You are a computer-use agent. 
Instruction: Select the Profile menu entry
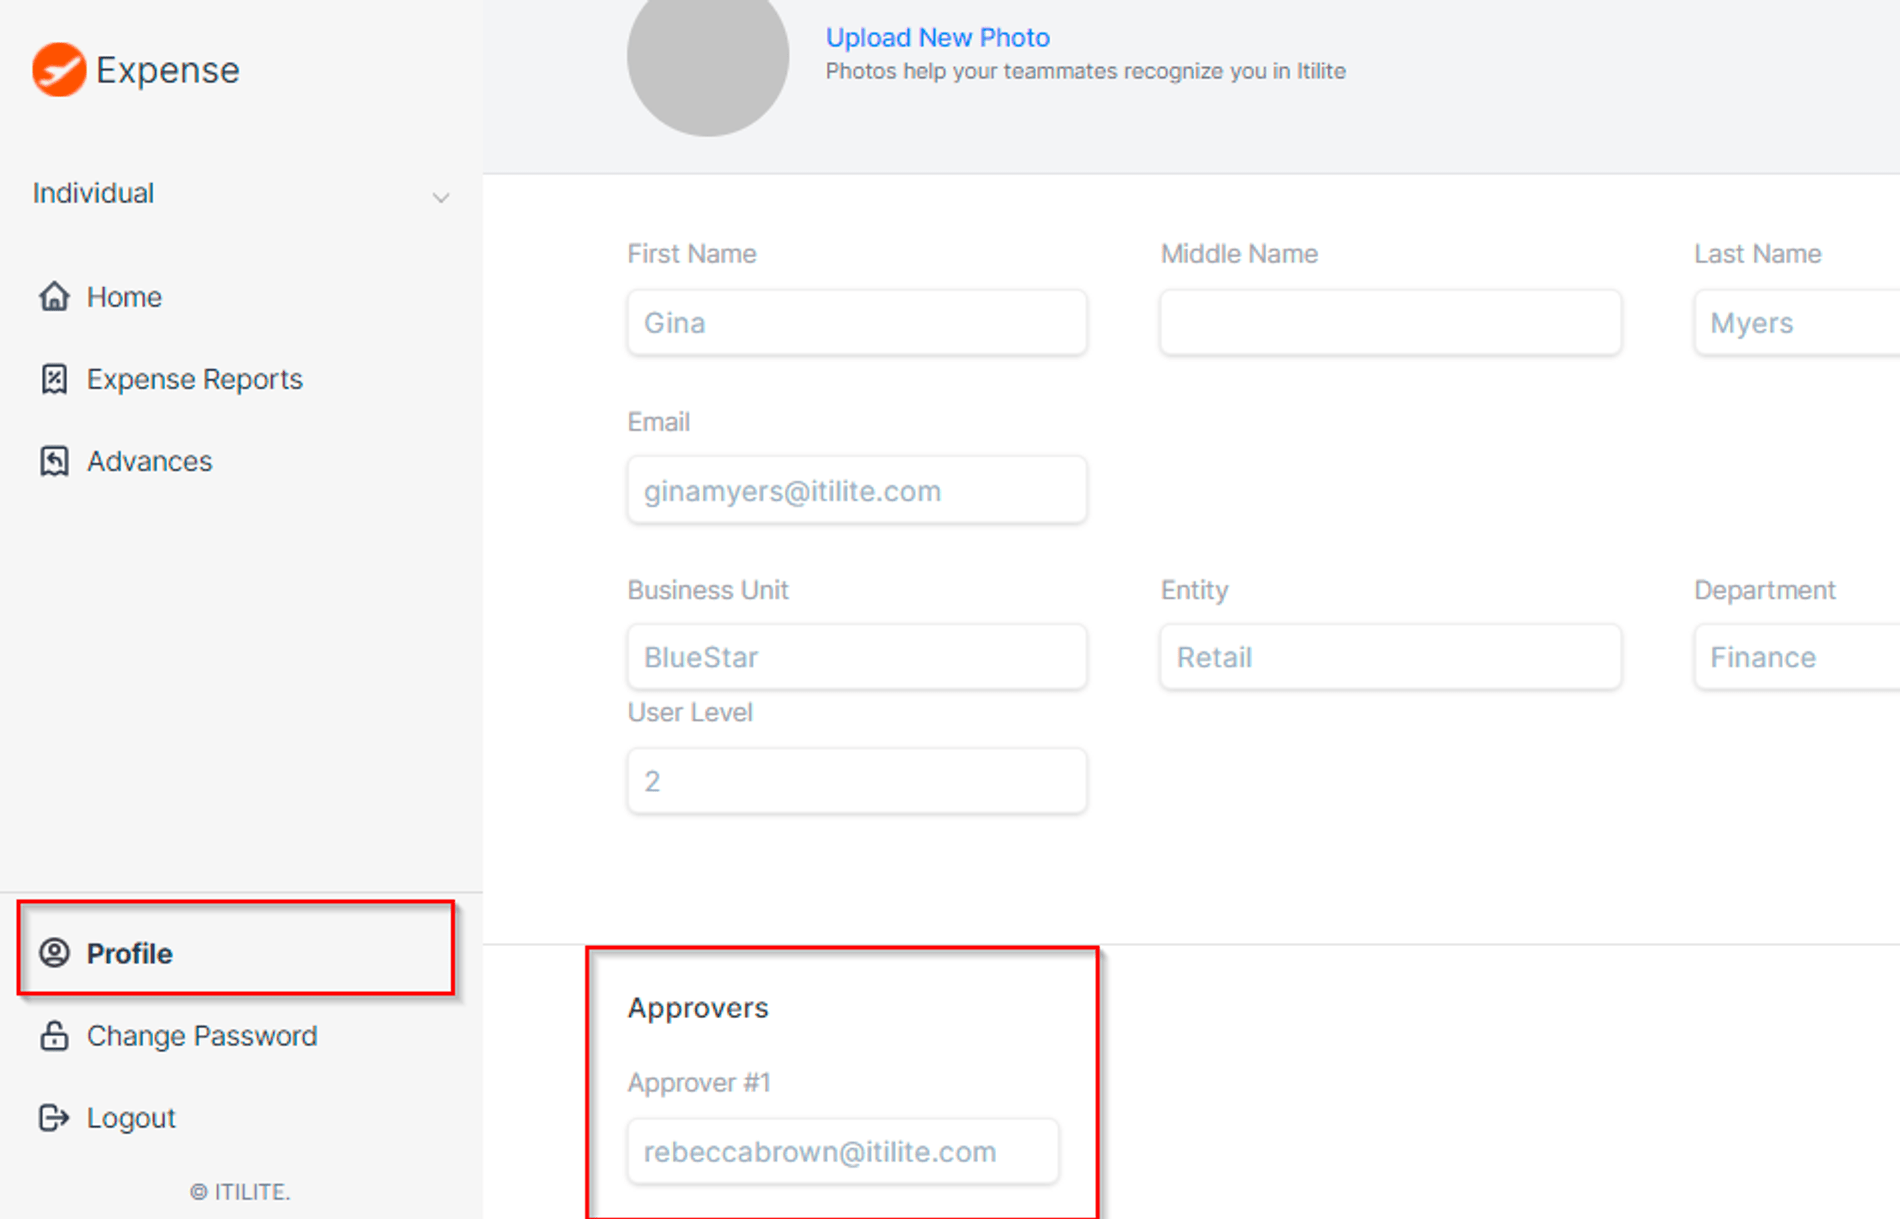[x=236, y=948]
